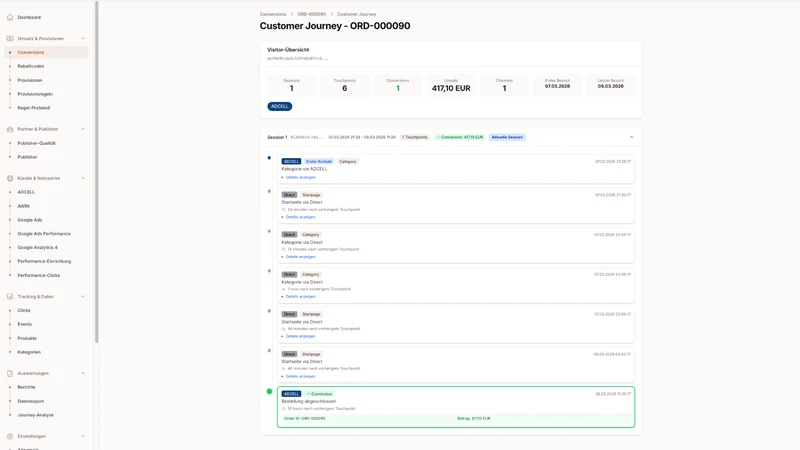The width and height of the screenshot is (800, 450).
Task: Click the Conversions breadcrumb link
Action: pos(273,14)
